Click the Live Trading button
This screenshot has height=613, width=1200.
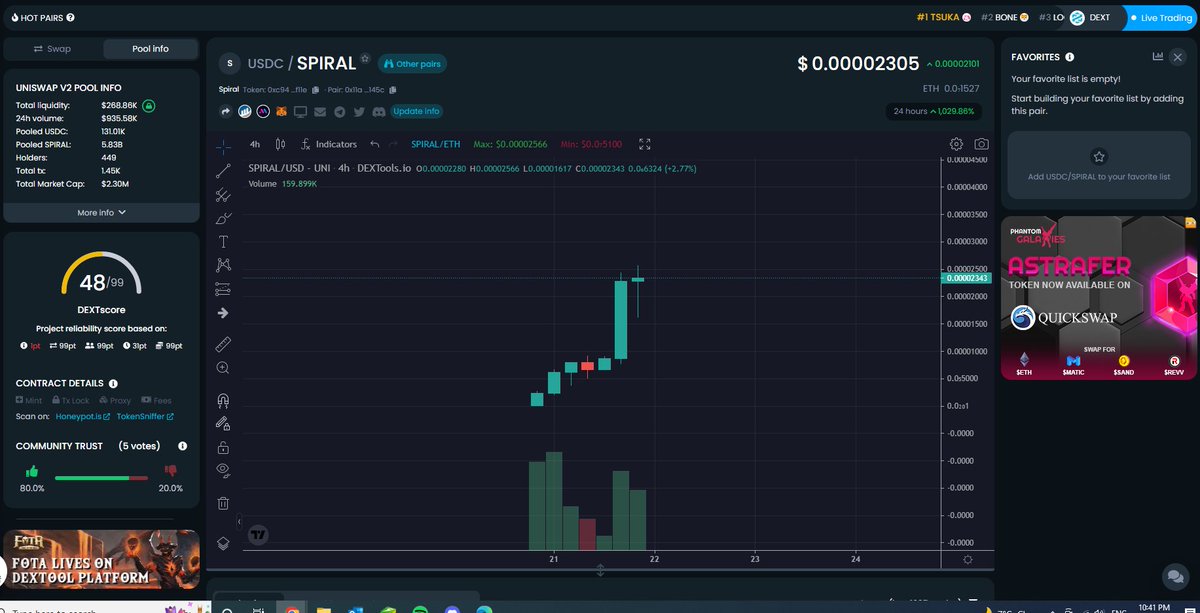point(1160,18)
